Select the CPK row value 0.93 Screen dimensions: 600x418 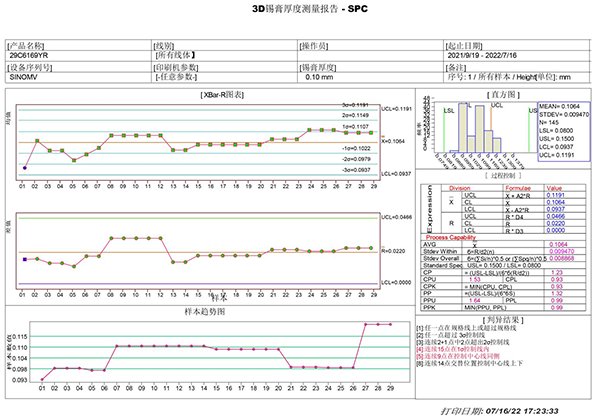coord(557,287)
